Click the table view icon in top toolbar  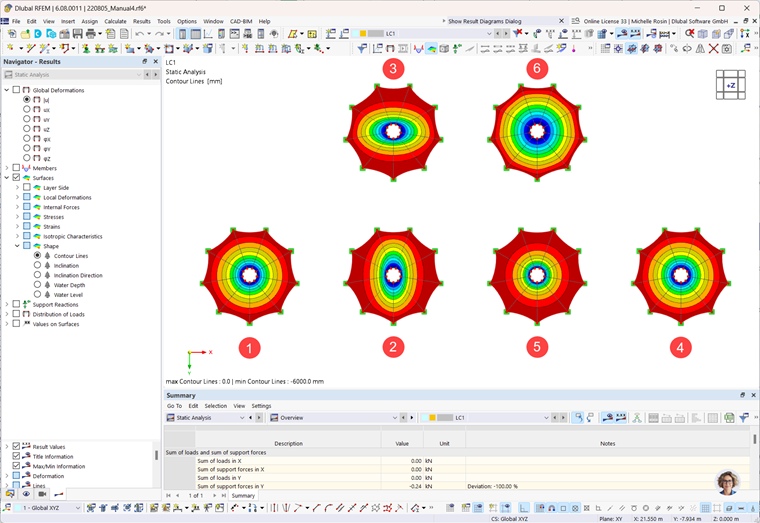(195, 34)
